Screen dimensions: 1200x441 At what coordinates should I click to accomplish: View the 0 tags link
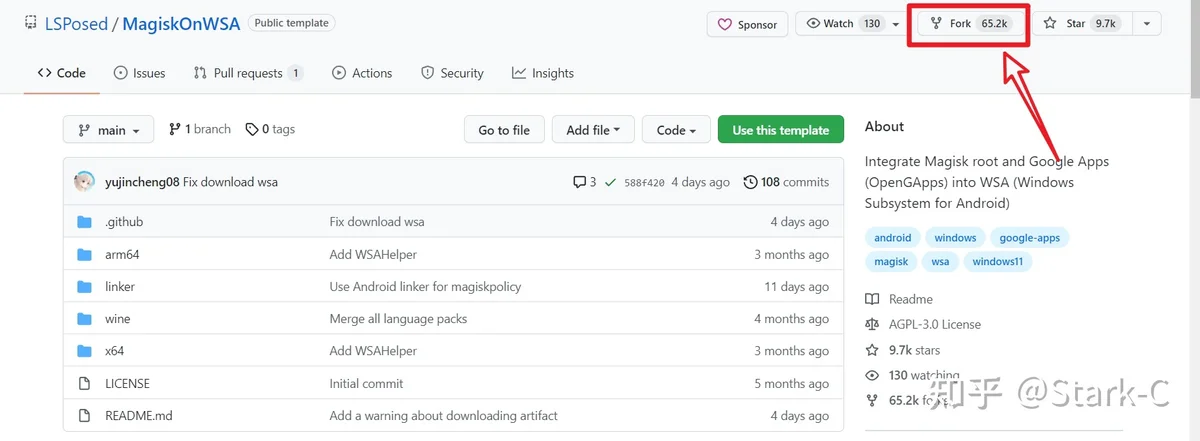[270, 129]
